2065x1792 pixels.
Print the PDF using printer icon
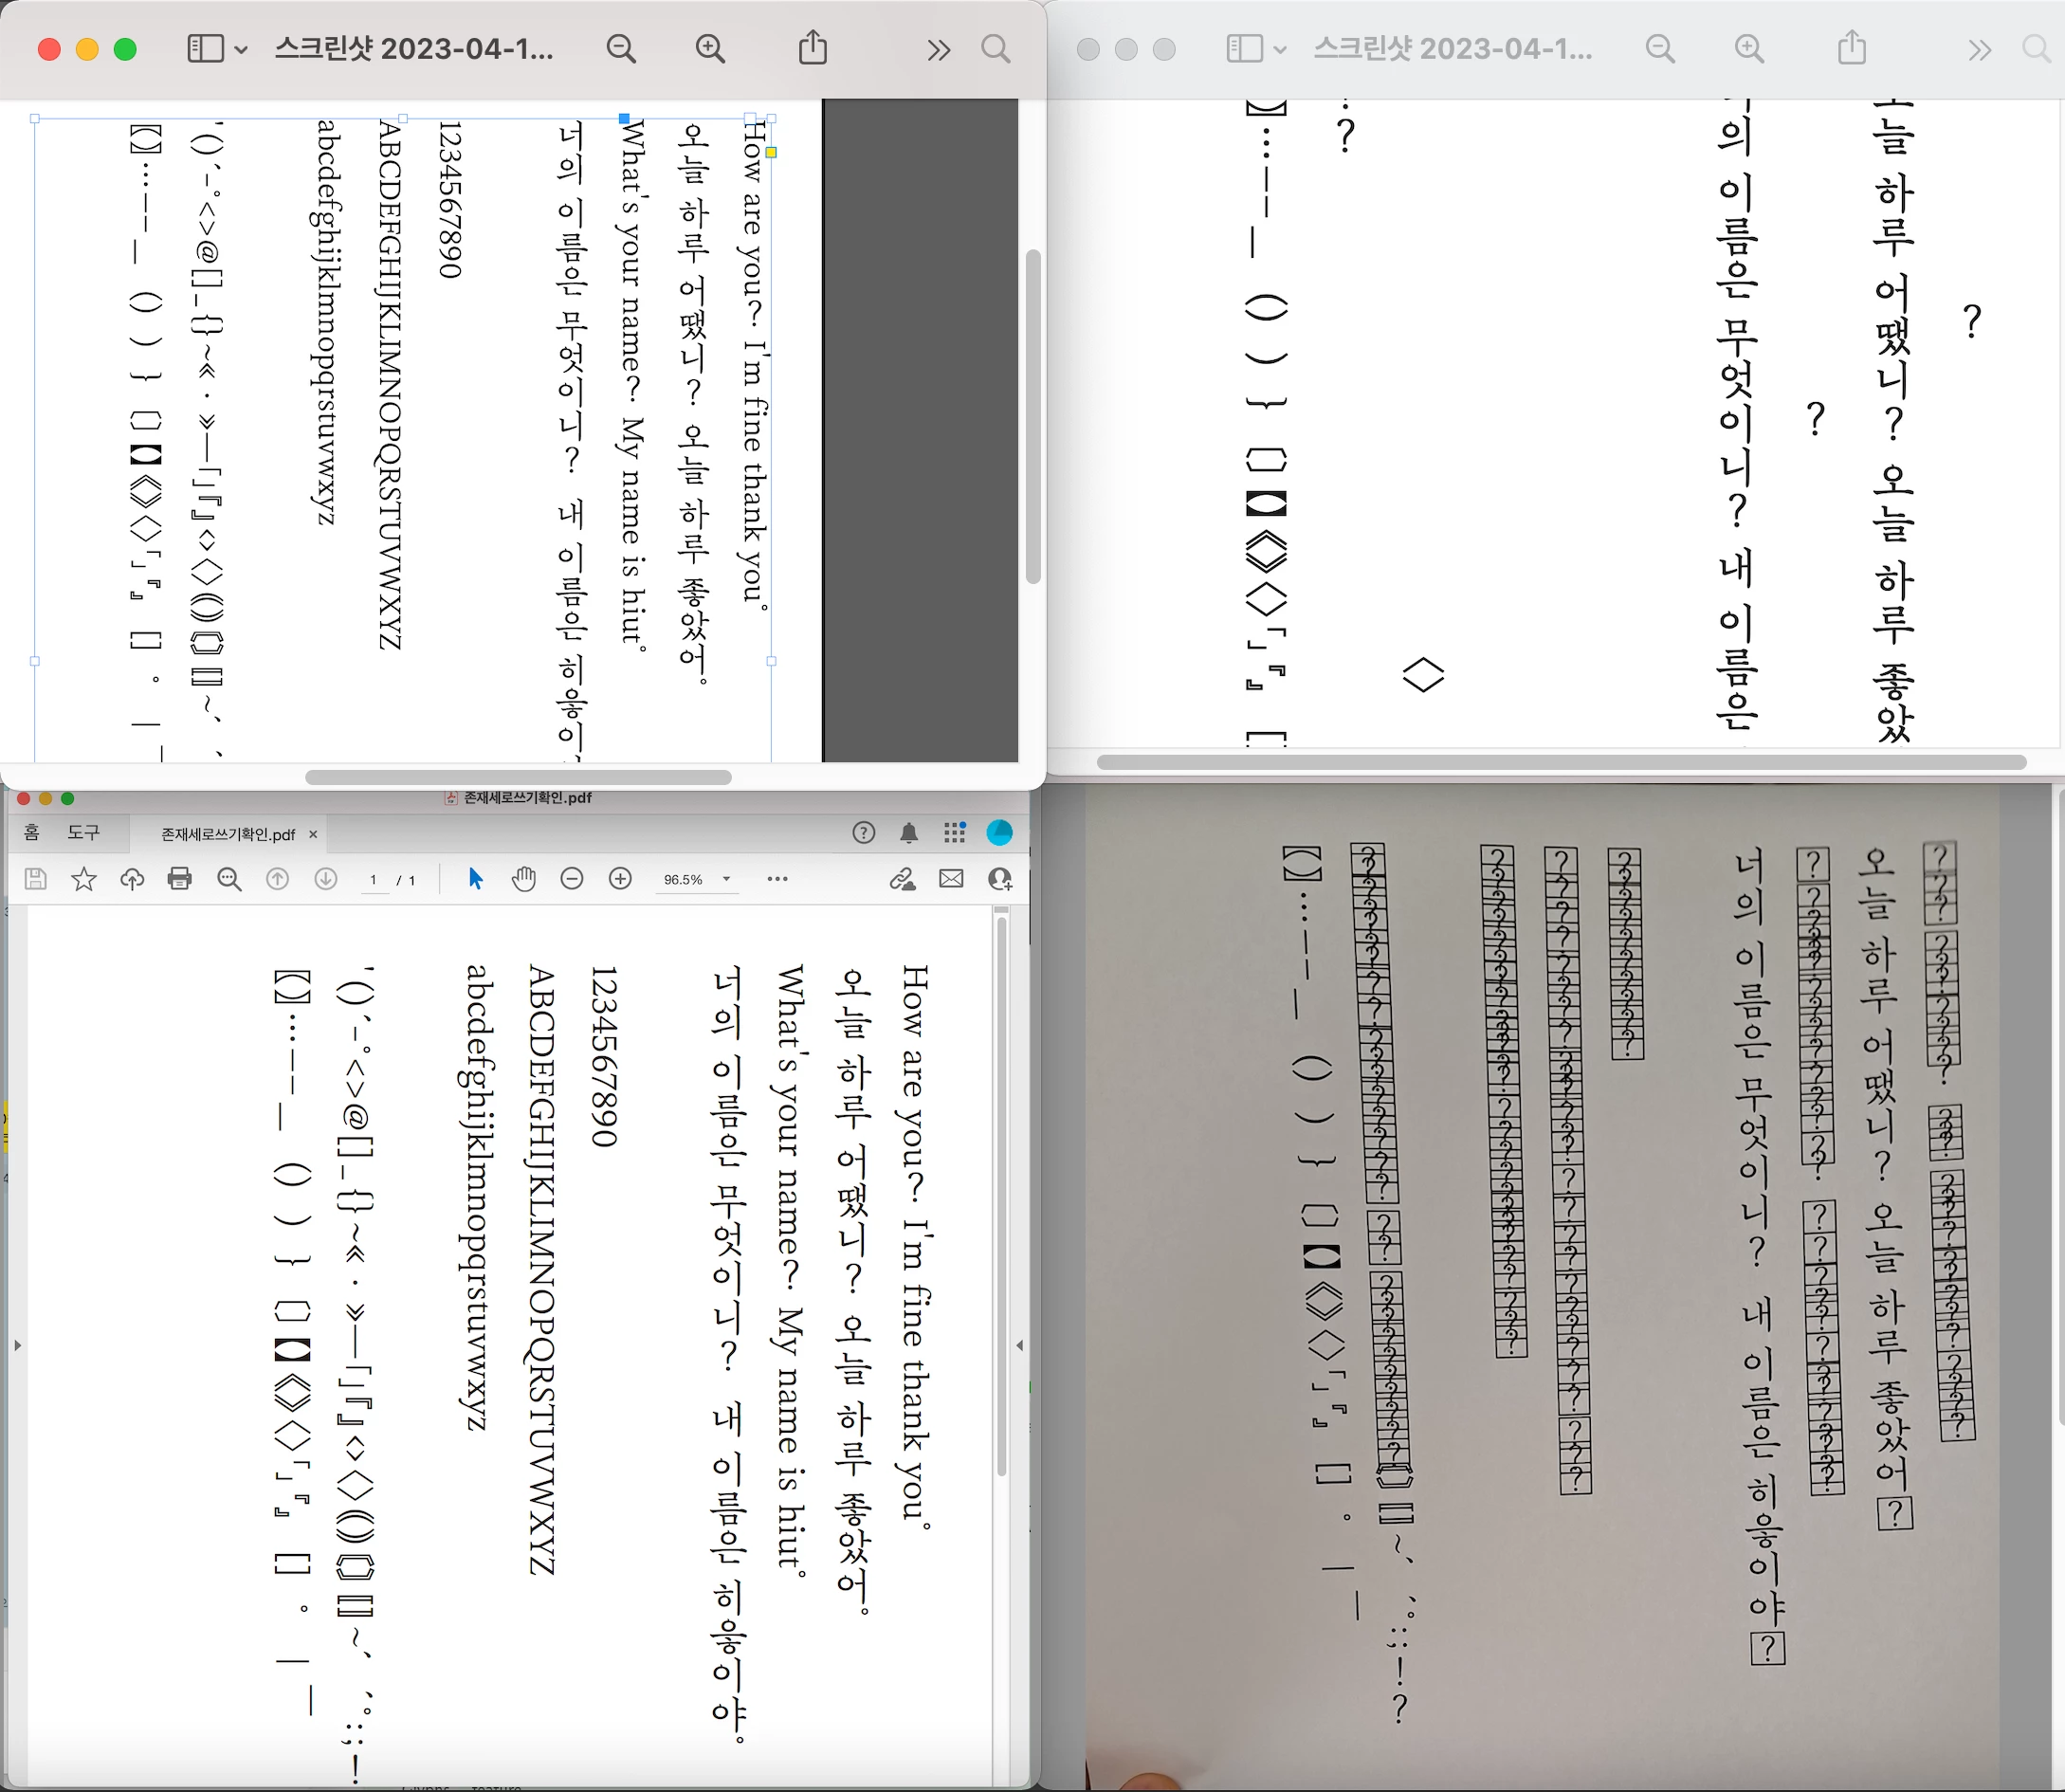180,879
